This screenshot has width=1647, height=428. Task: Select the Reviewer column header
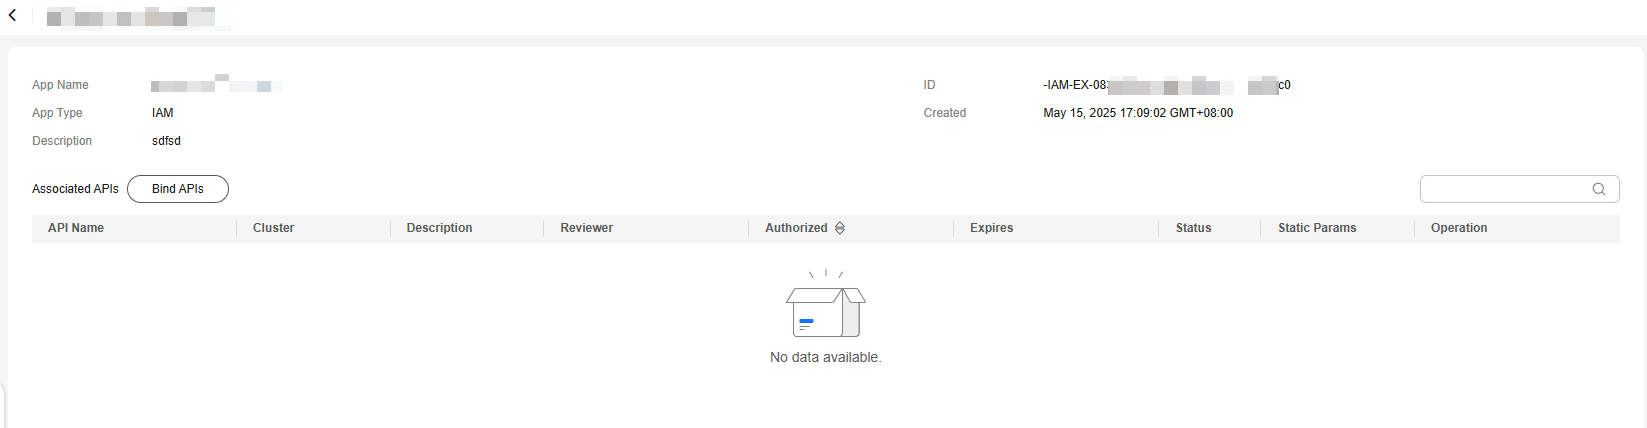(x=586, y=228)
